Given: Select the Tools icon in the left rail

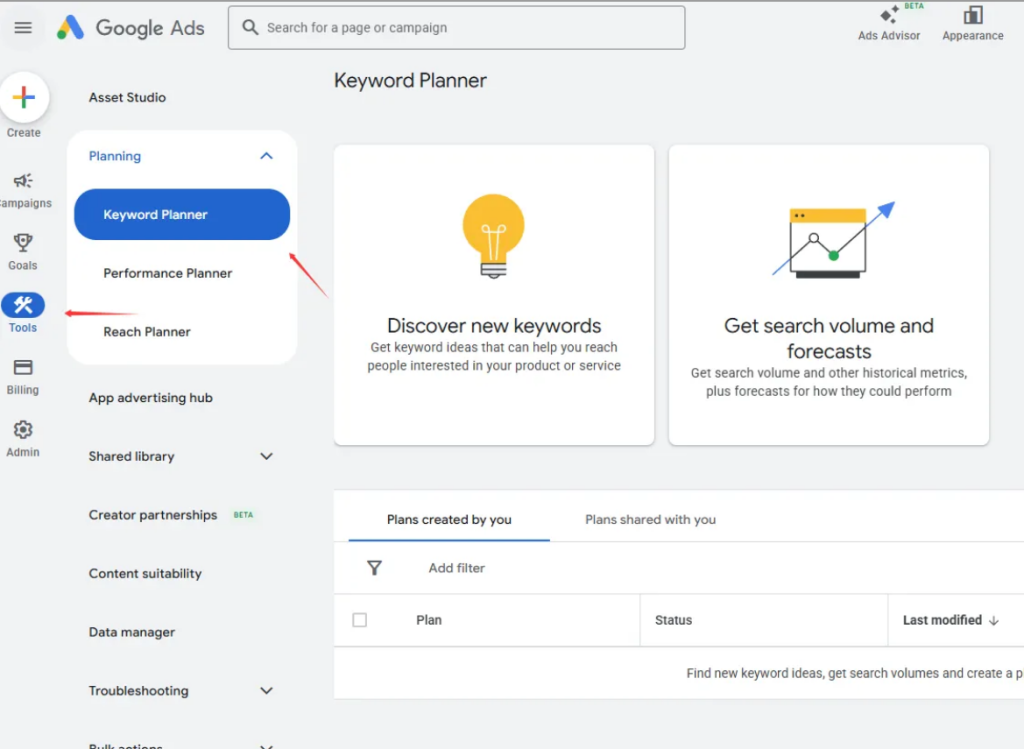Looking at the screenshot, I should tap(22, 305).
